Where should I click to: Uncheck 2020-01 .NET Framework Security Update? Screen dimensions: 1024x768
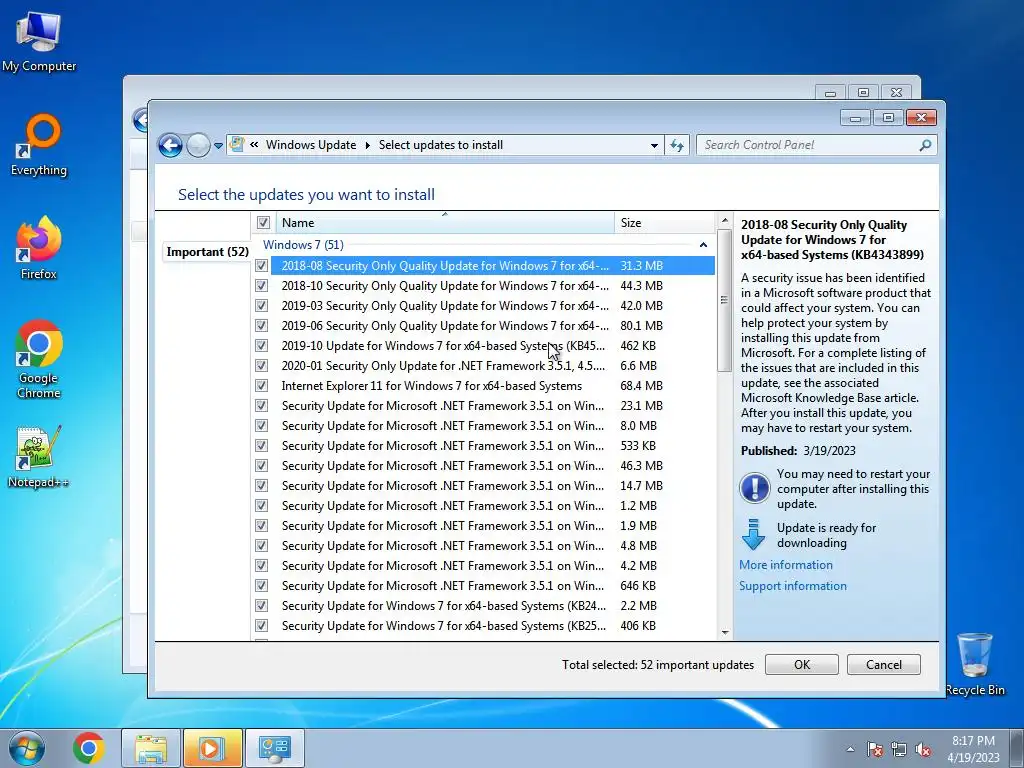coord(261,366)
